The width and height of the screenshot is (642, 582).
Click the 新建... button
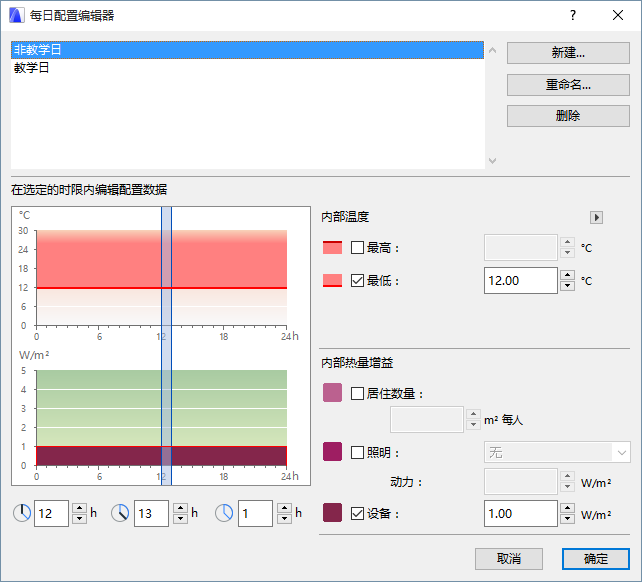(x=568, y=53)
